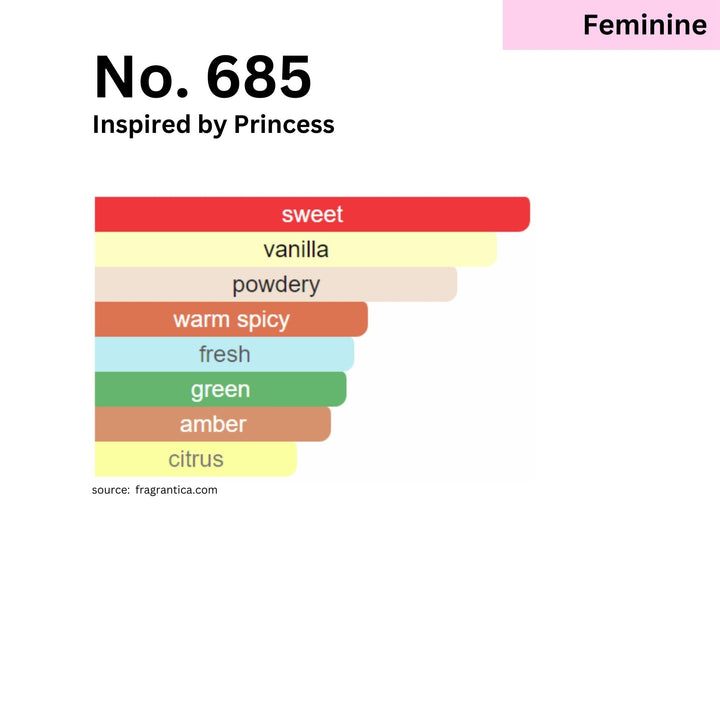Click the red sweet accord bar
Viewport: 720px width, 720px height.
click(312, 214)
